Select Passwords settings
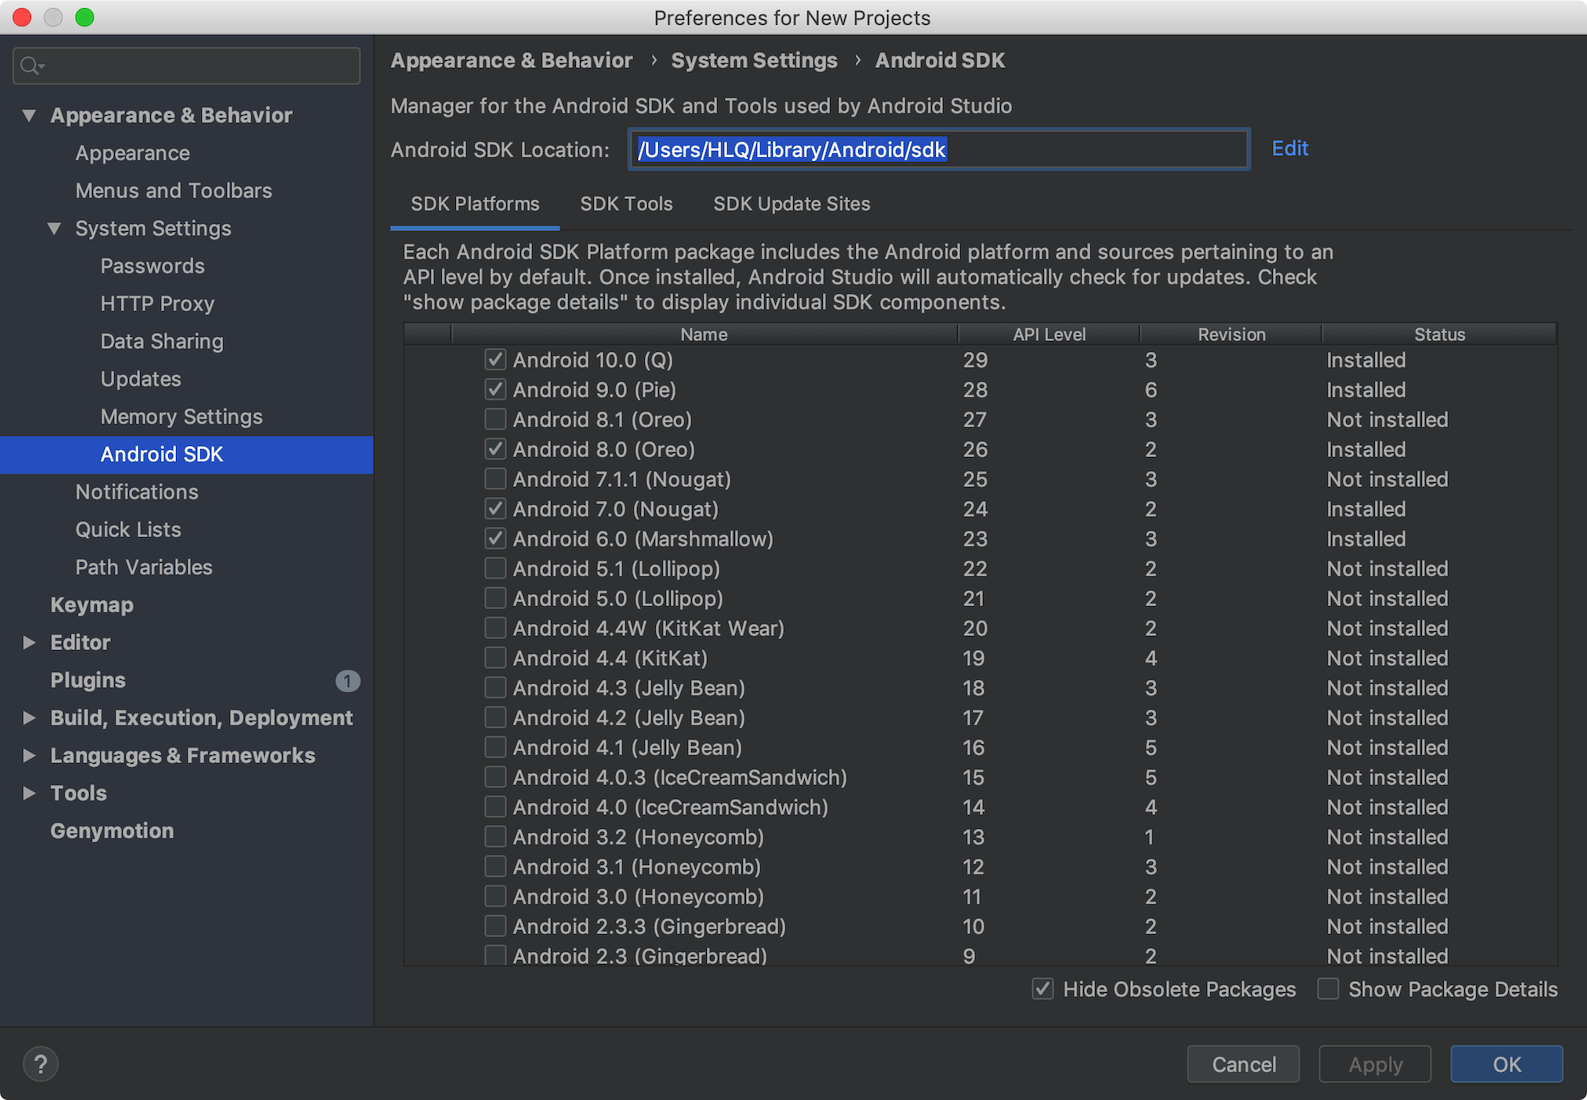The width and height of the screenshot is (1587, 1100). [x=152, y=267]
